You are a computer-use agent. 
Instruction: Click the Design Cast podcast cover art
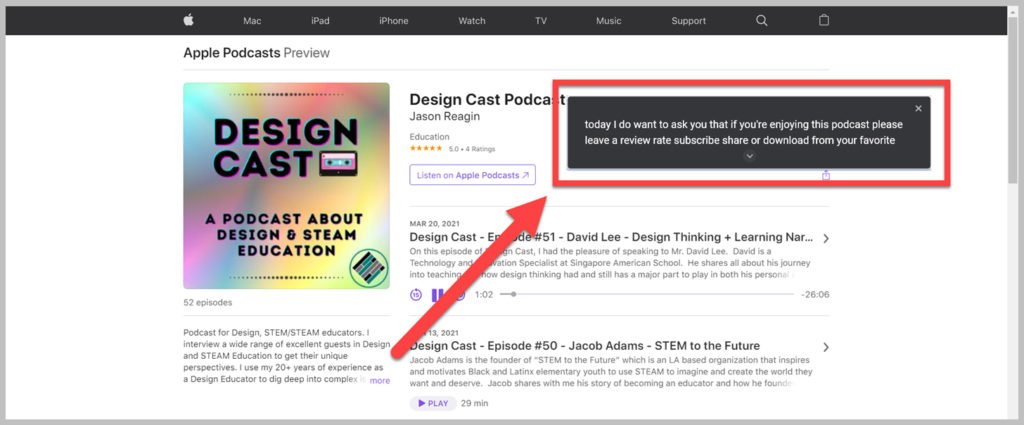(286, 185)
